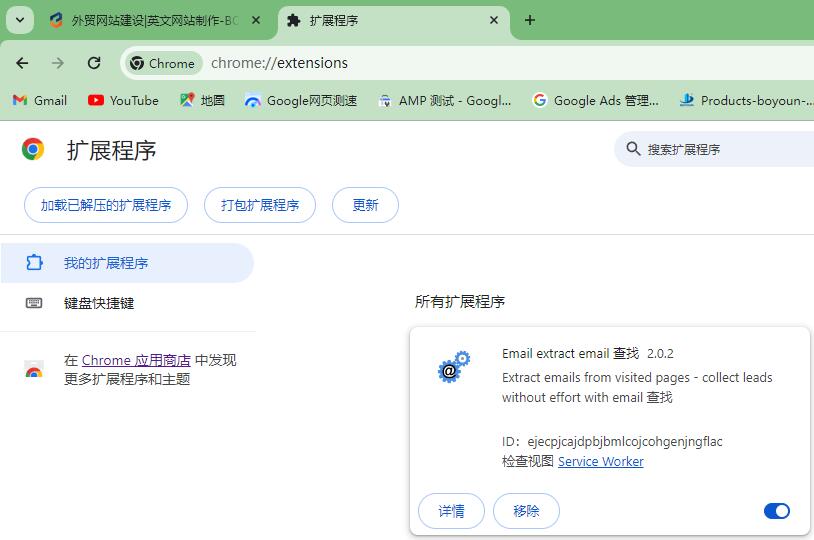Image resolution: width=814 pixels, height=540 pixels.
Task: Click the 更新 button
Action: [x=365, y=205]
